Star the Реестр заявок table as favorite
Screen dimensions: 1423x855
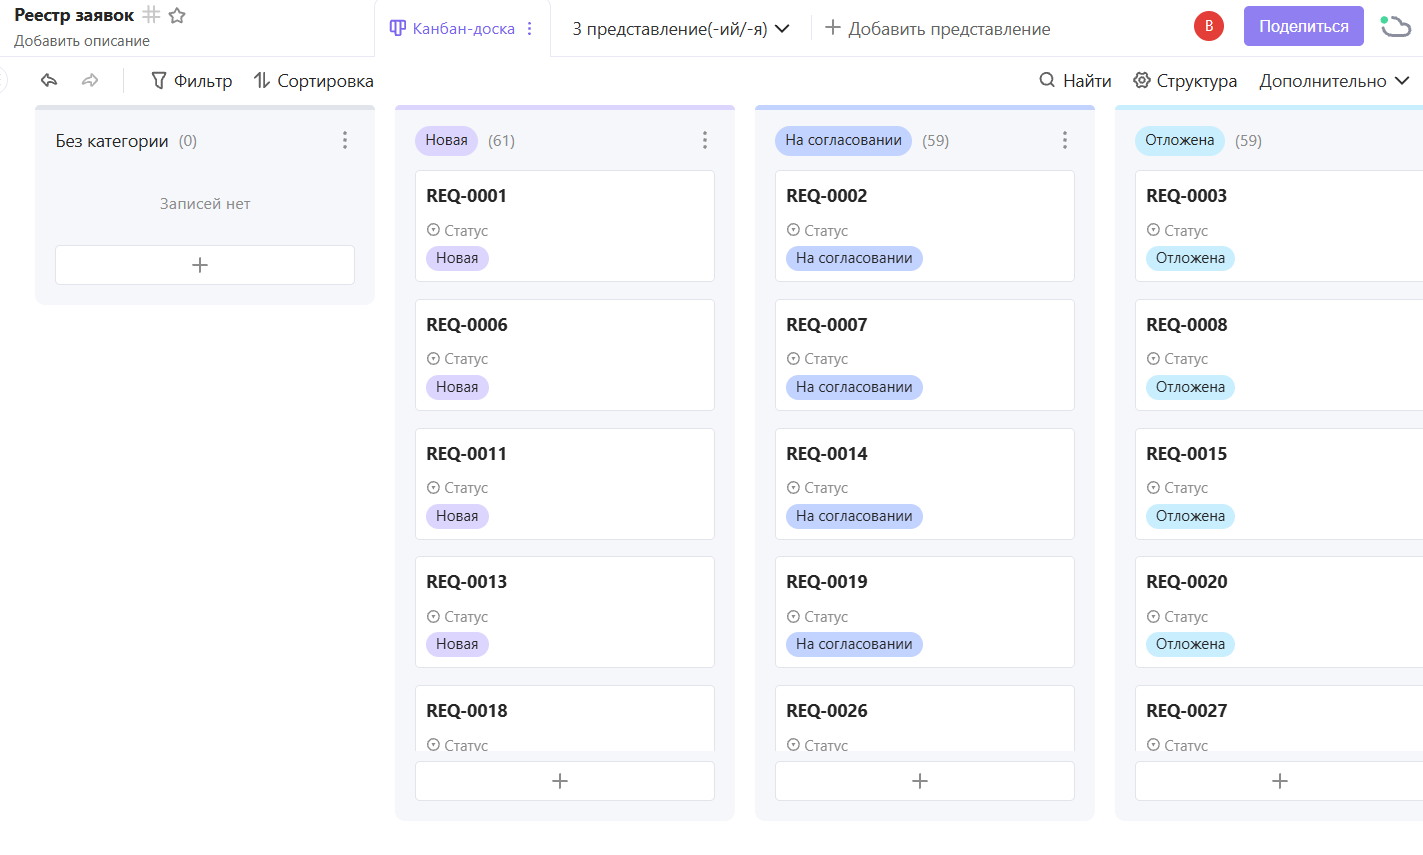tap(177, 15)
